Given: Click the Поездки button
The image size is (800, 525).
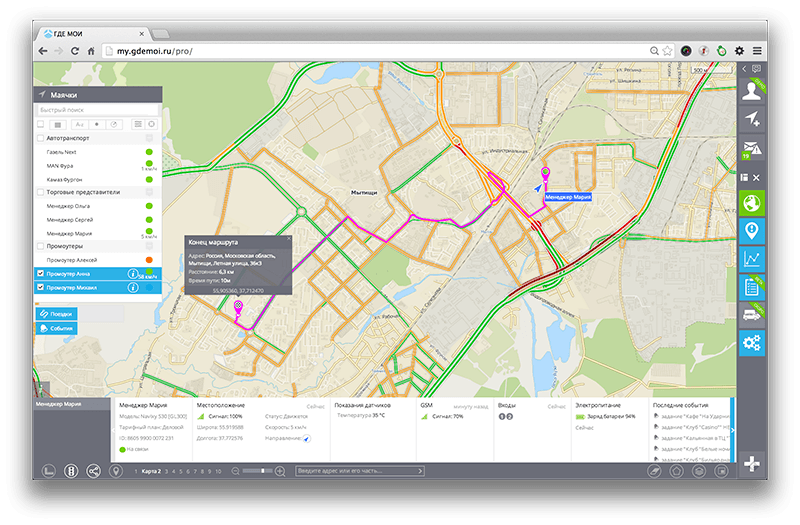Looking at the screenshot, I should (57, 313).
